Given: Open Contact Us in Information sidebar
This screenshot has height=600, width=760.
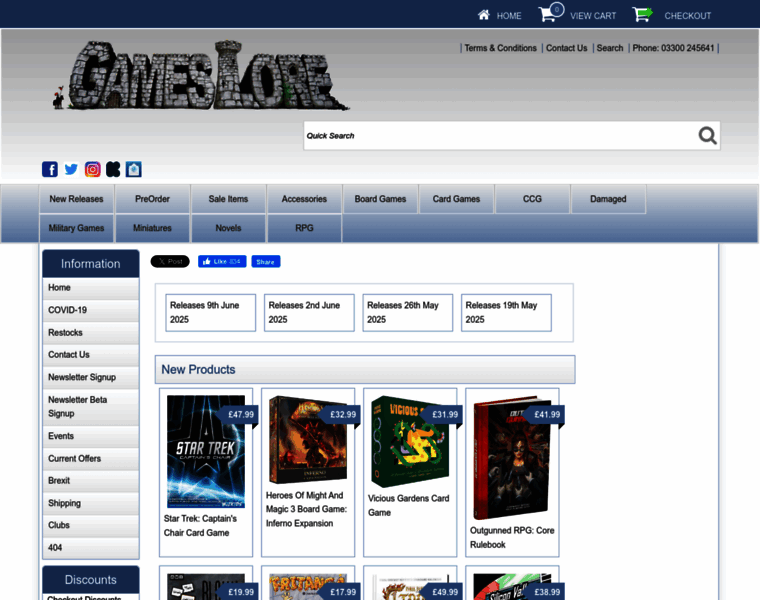Looking at the screenshot, I should point(91,355).
